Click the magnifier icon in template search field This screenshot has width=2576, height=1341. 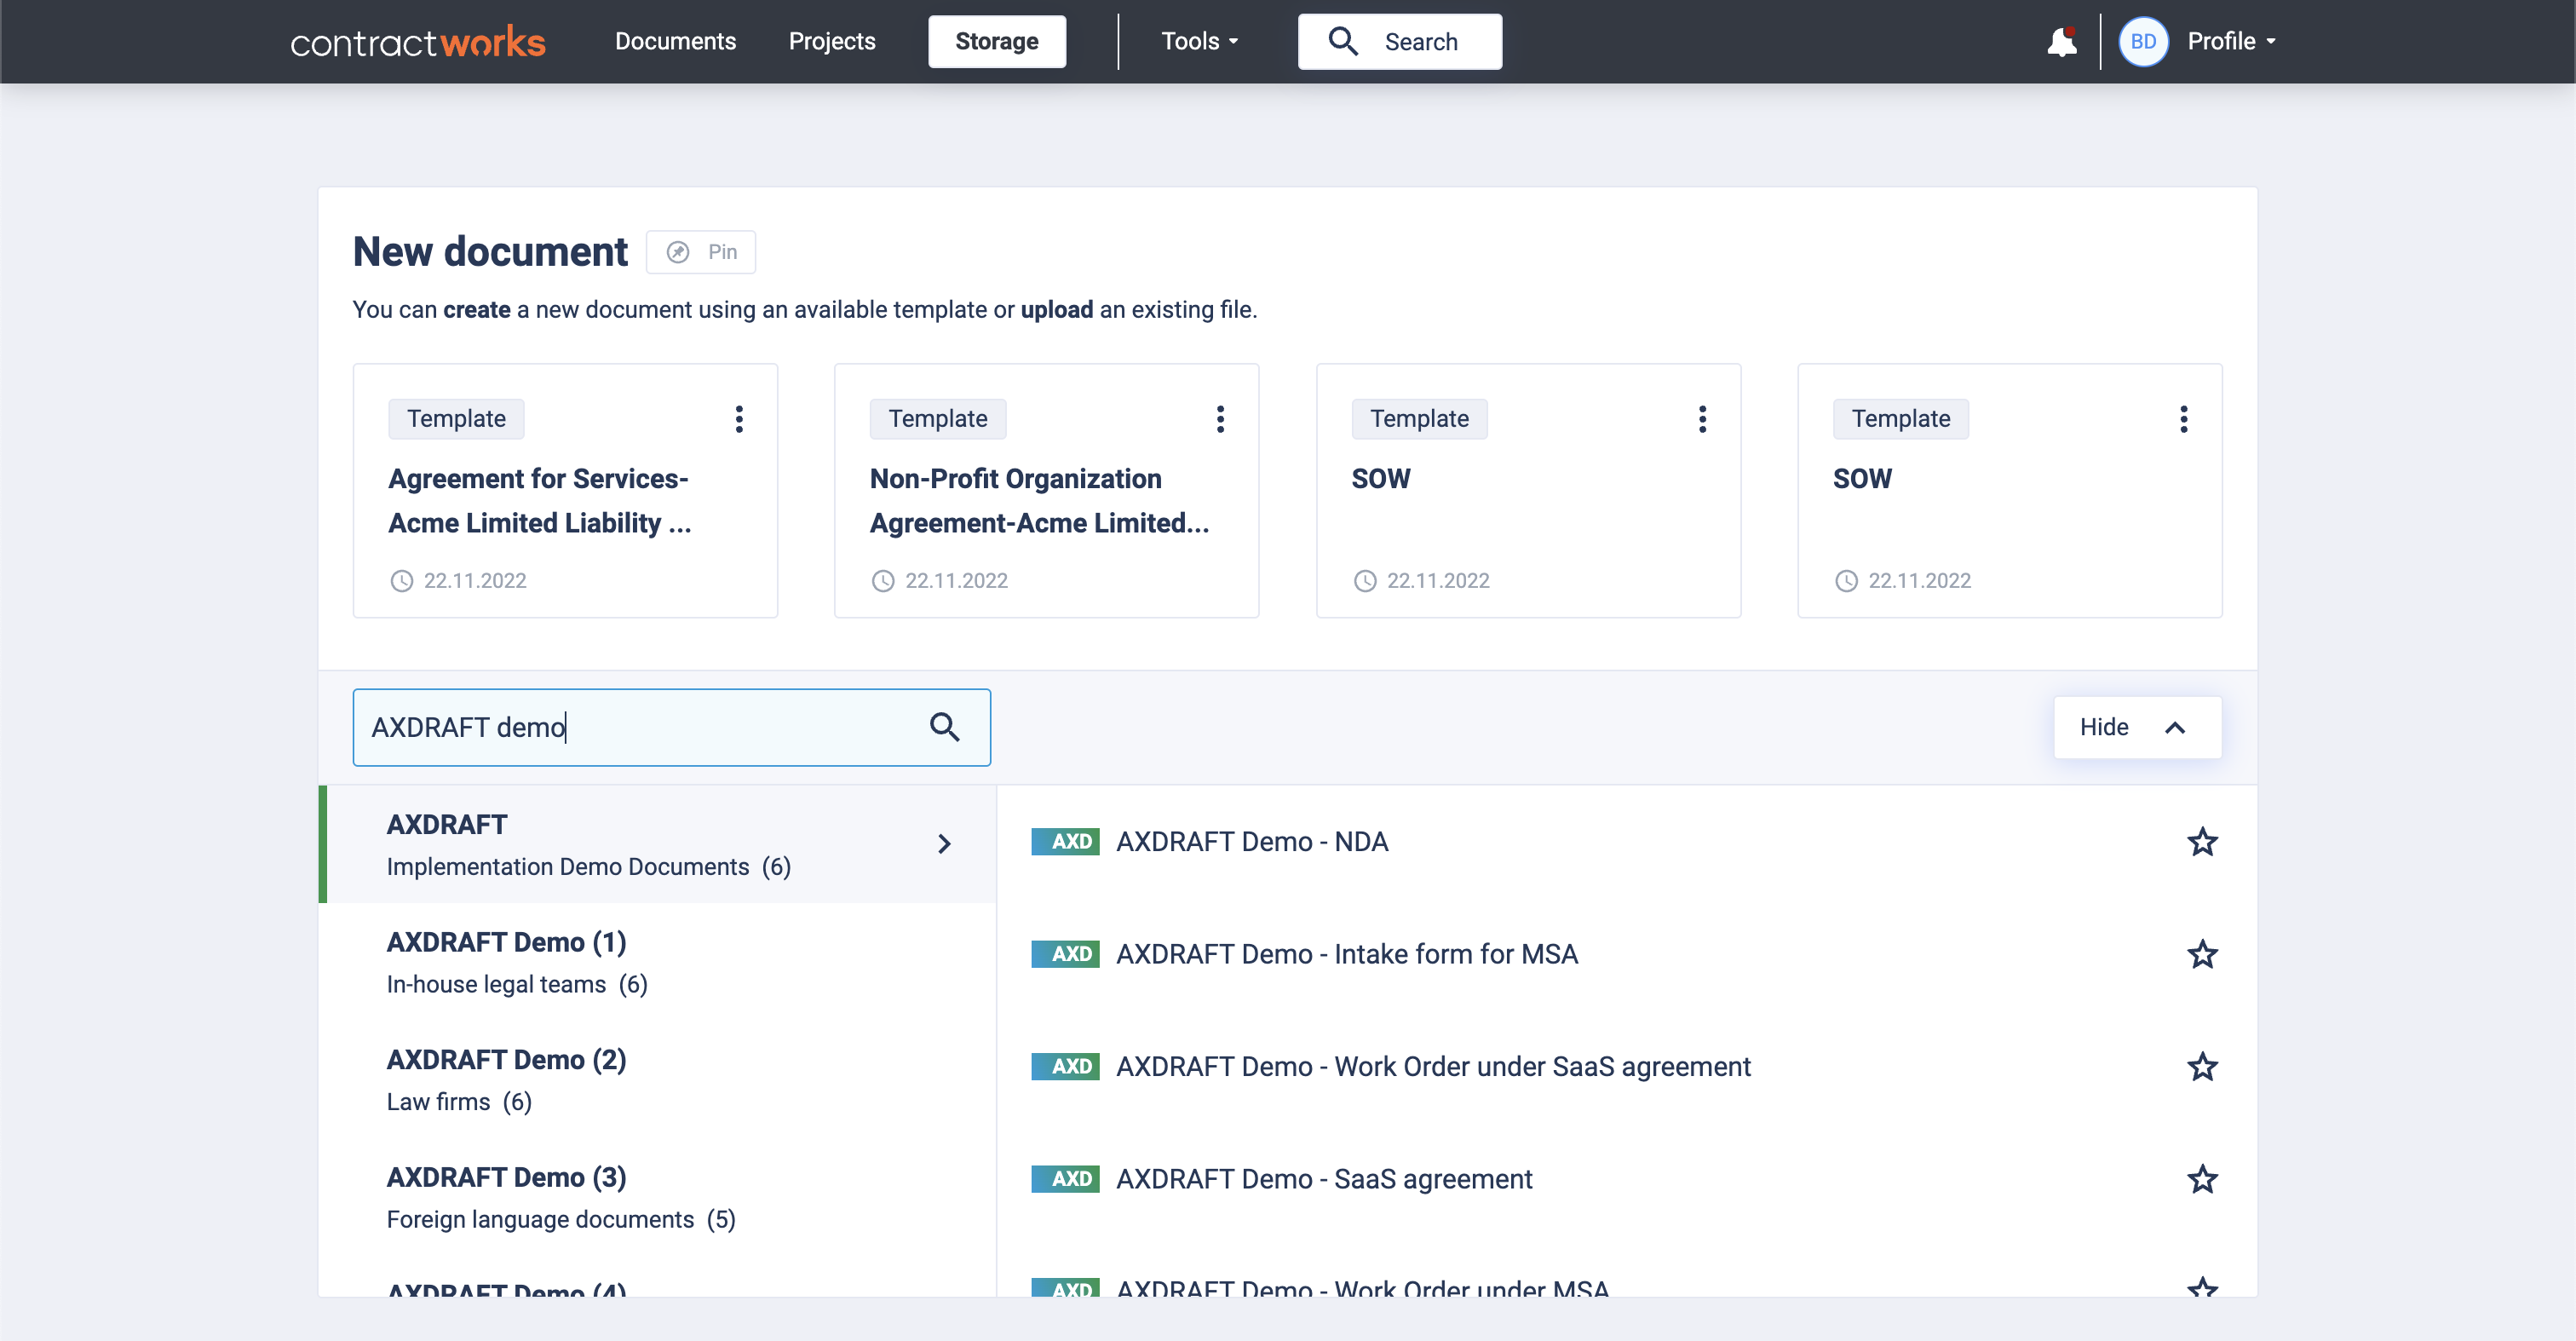tap(944, 727)
